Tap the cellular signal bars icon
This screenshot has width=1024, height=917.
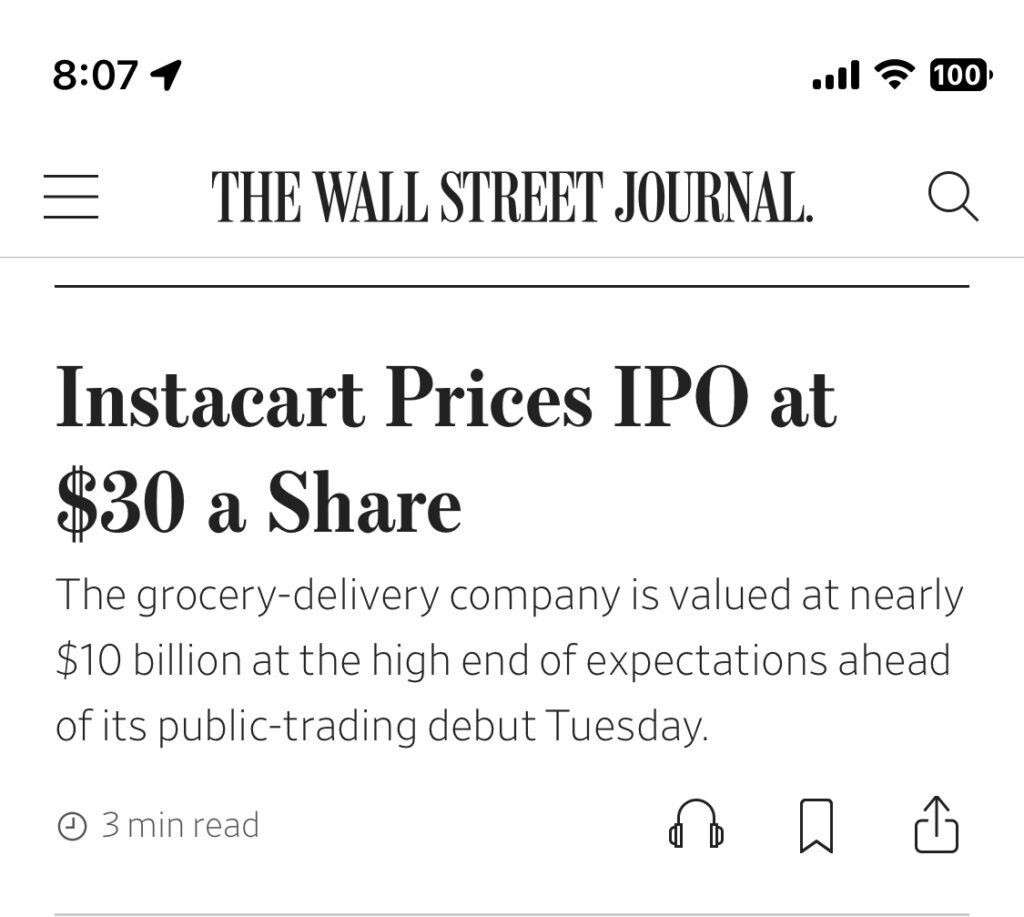836,74
